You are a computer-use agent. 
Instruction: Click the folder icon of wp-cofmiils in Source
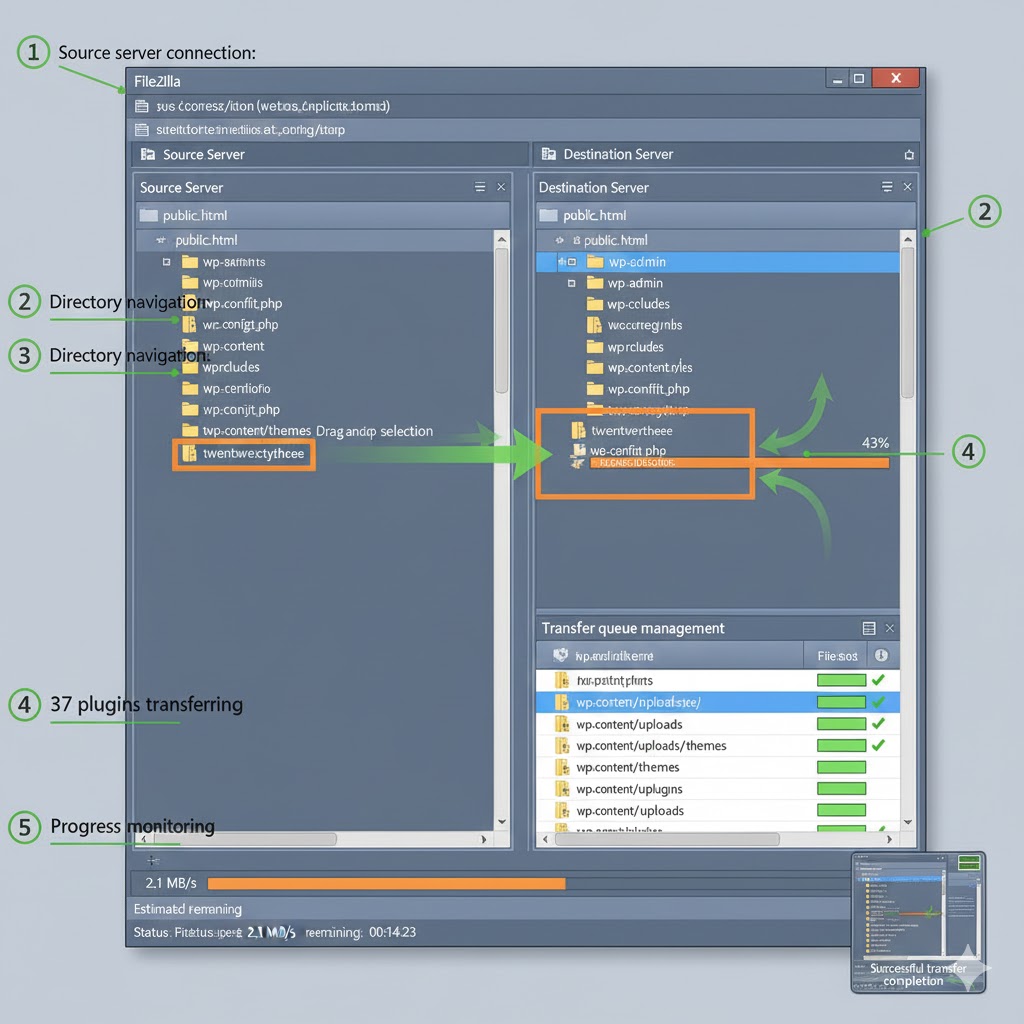point(190,283)
